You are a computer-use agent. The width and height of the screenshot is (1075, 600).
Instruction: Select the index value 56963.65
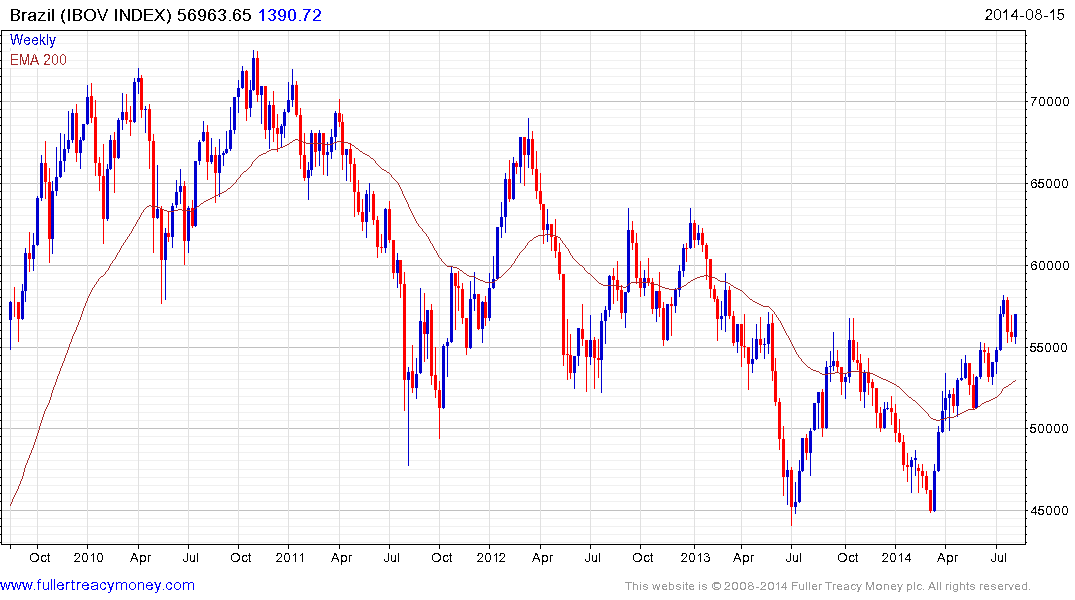coord(215,15)
